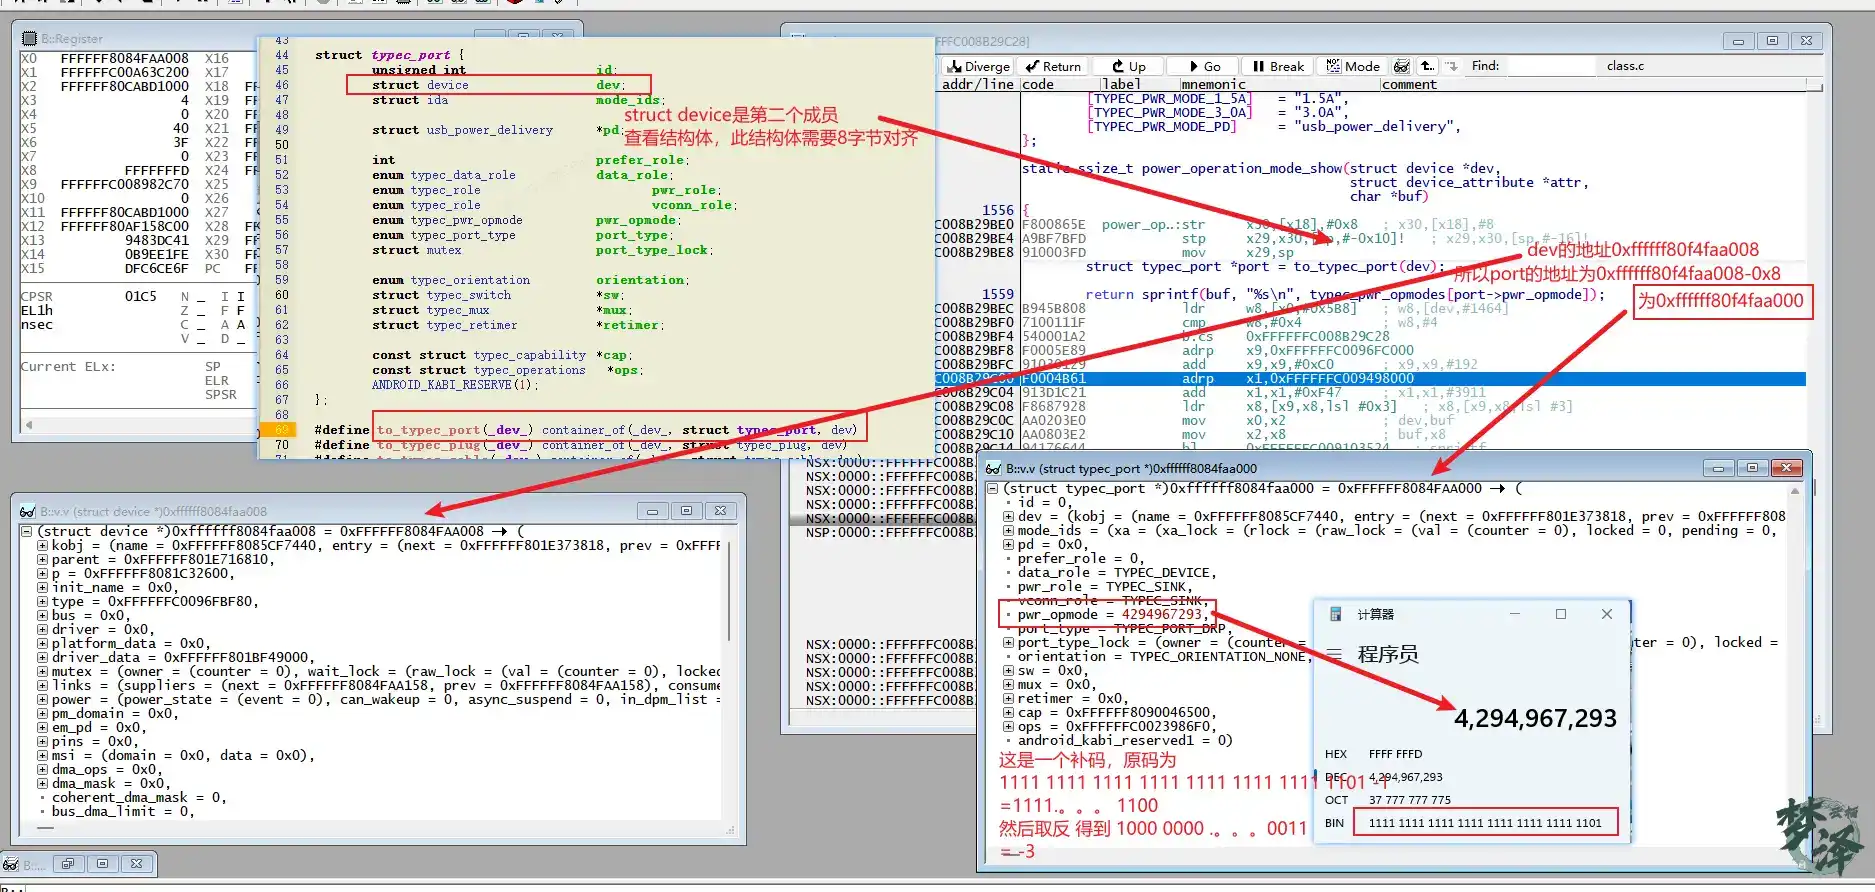
Task: Expand the links member node
Action: [42, 685]
